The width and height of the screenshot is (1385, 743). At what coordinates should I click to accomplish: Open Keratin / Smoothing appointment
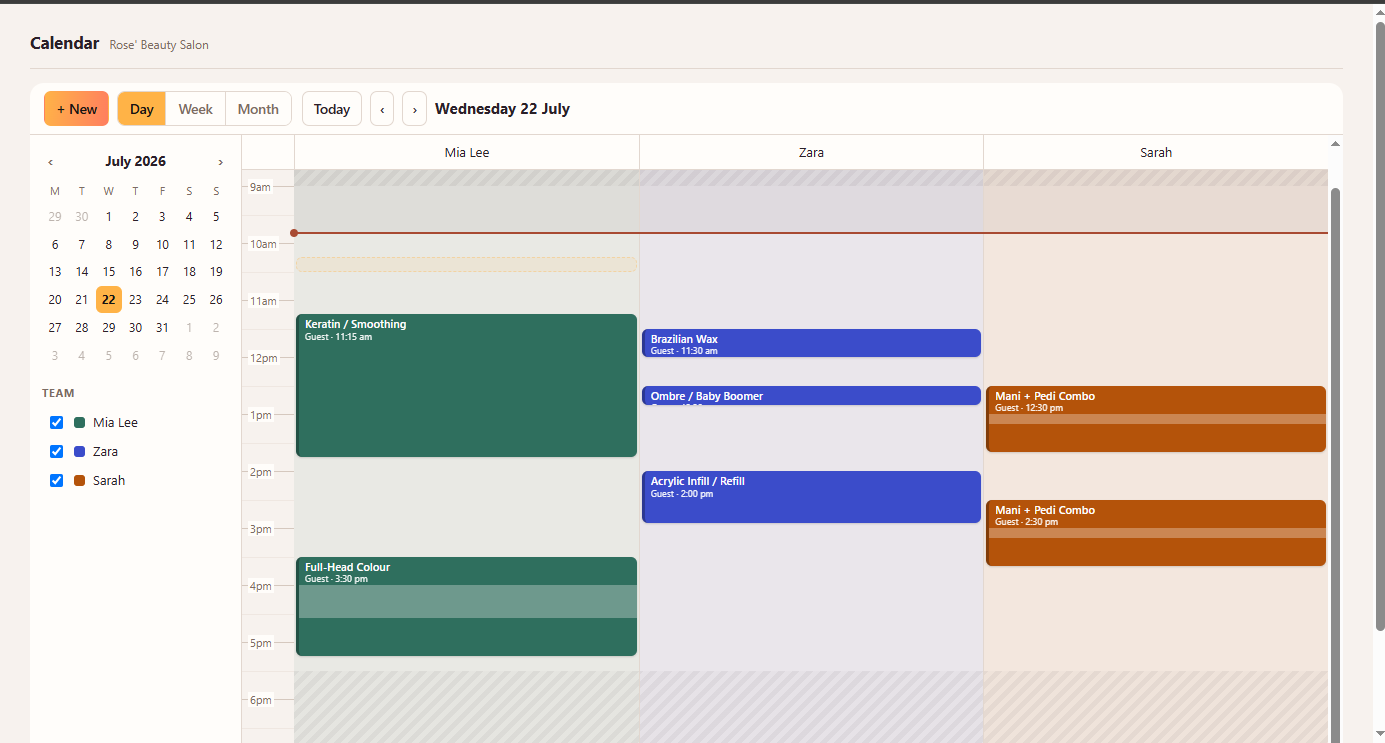467,386
